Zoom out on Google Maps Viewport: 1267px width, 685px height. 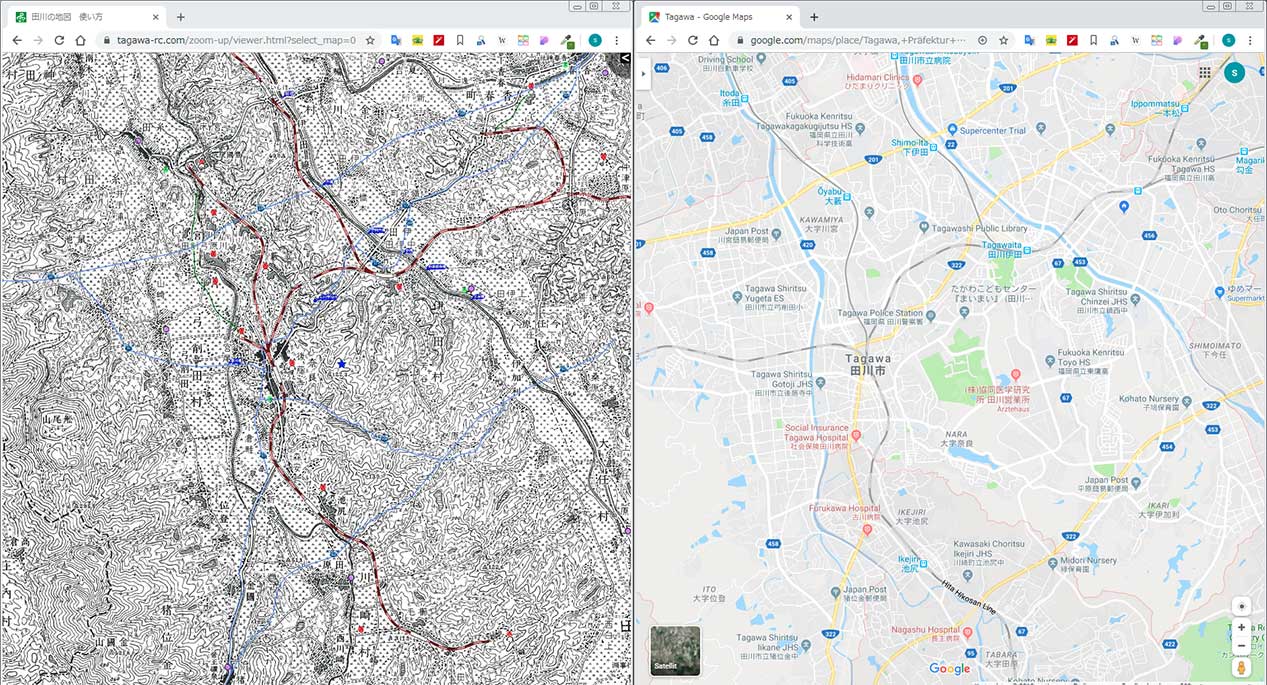coord(1241,646)
